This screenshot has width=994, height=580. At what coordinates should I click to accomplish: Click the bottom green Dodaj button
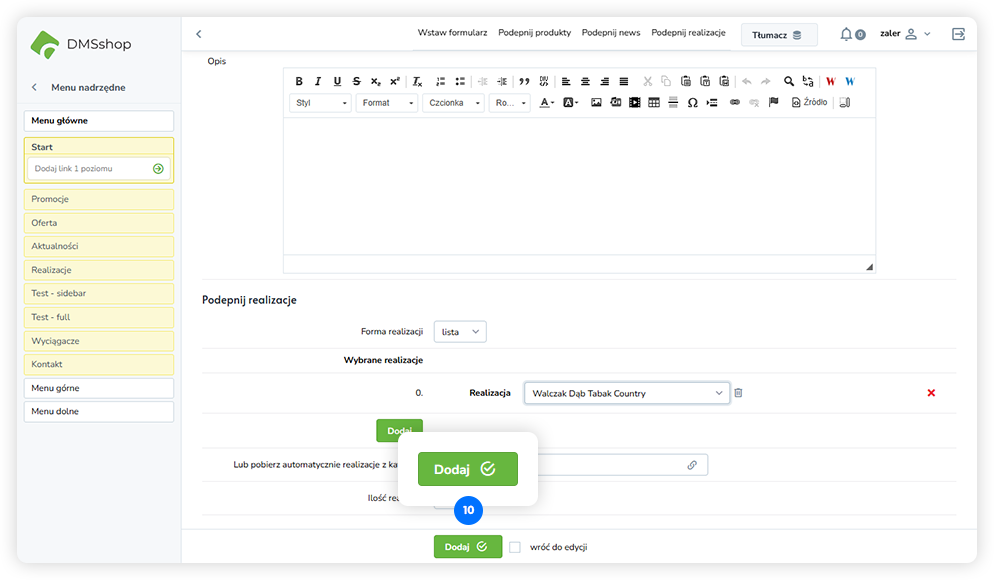coord(467,547)
